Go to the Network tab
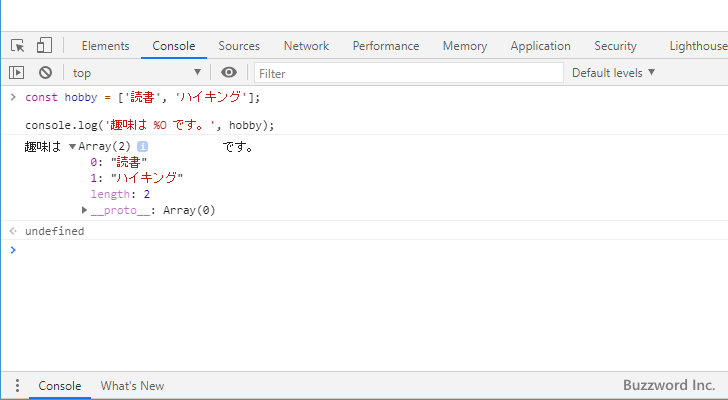Viewport: 728px width, 400px height. [306, 46]
